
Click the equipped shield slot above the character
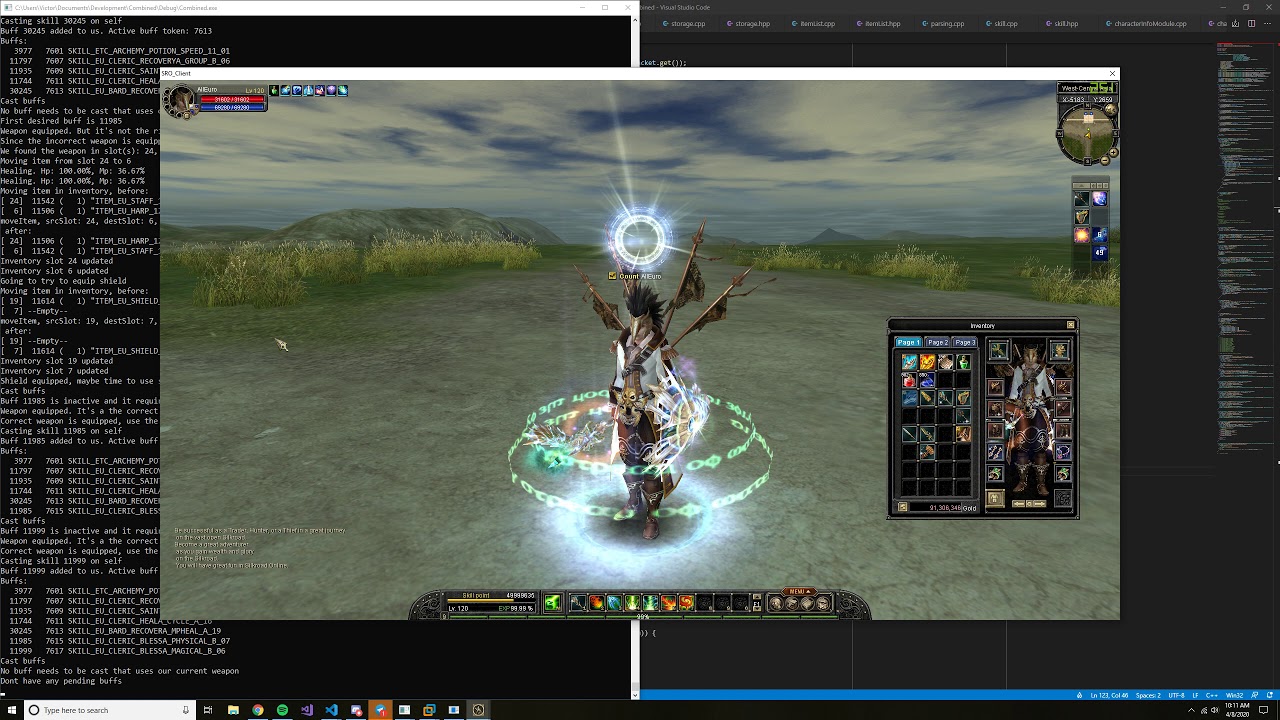pos(1059,350)
